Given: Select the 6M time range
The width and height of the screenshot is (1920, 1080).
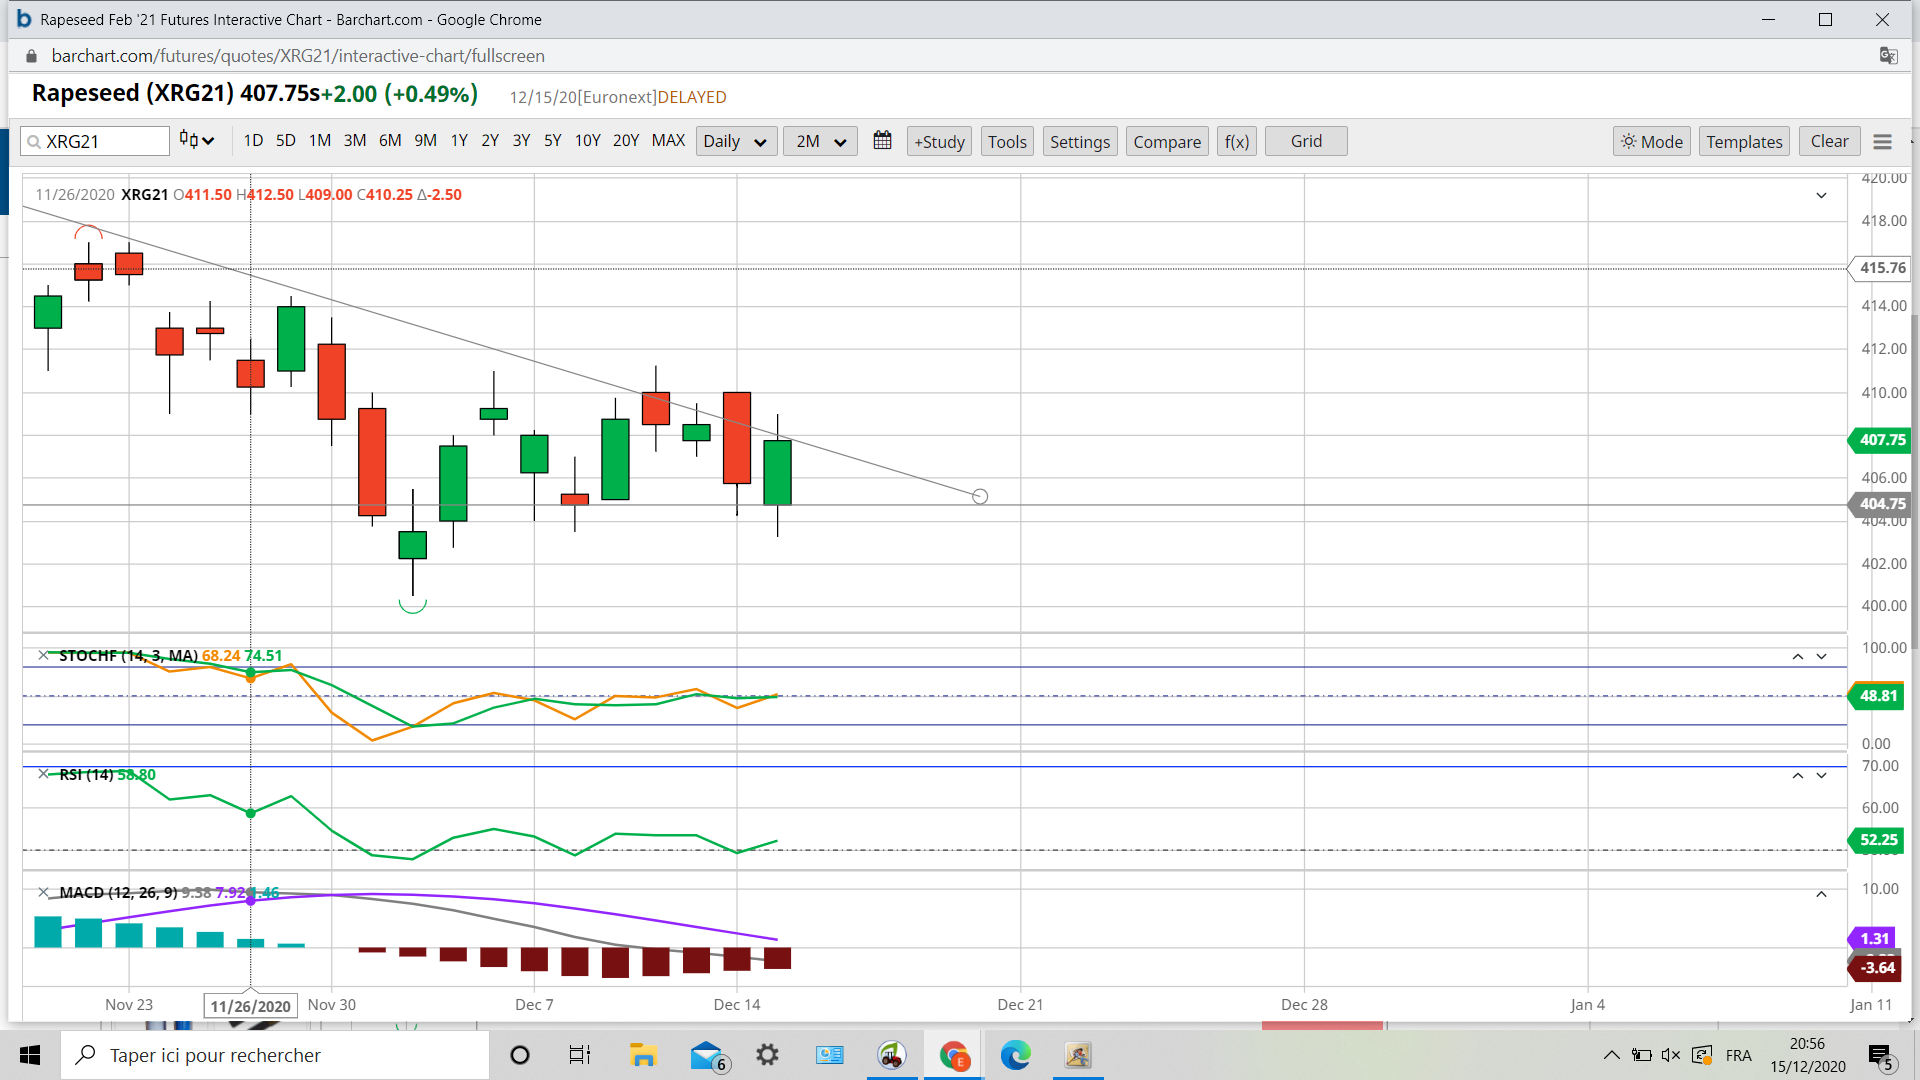Looking at the screenshot, I should click(390, 141).
